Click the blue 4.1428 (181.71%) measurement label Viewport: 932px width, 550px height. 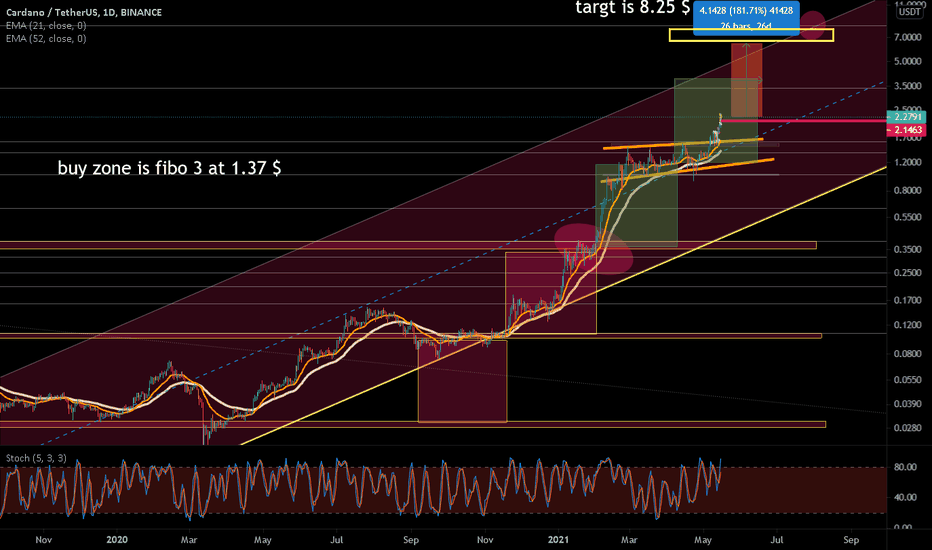746,17
